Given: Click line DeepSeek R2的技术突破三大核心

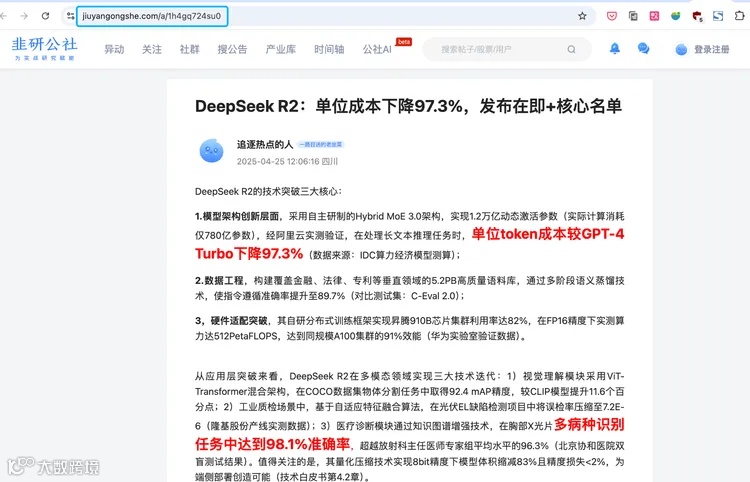Looking at the screenshot, I should tap(268, 191).
